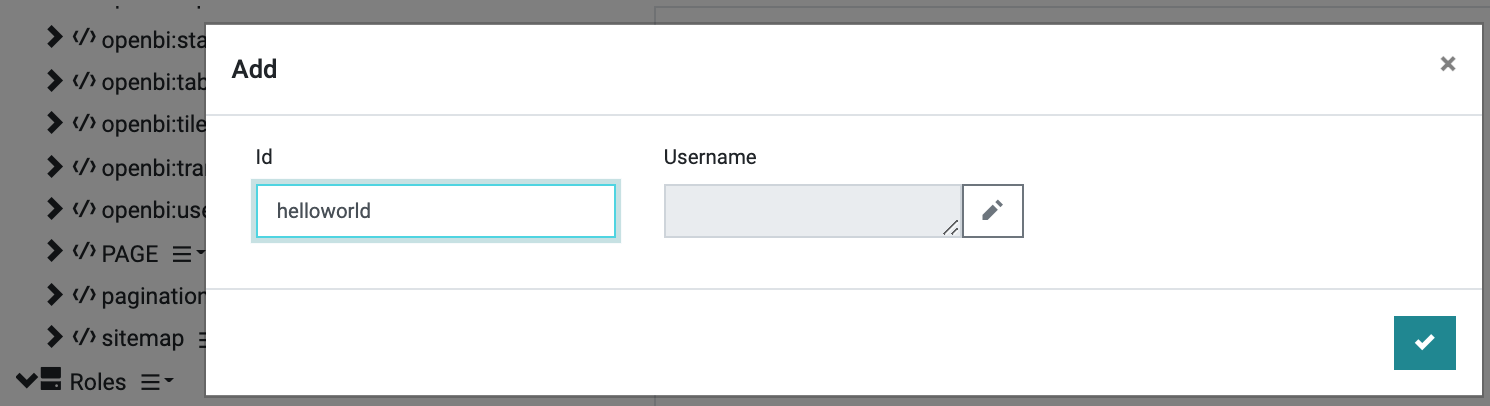
Task: Collapse the Roles section chevron
Action: point(27,381)
